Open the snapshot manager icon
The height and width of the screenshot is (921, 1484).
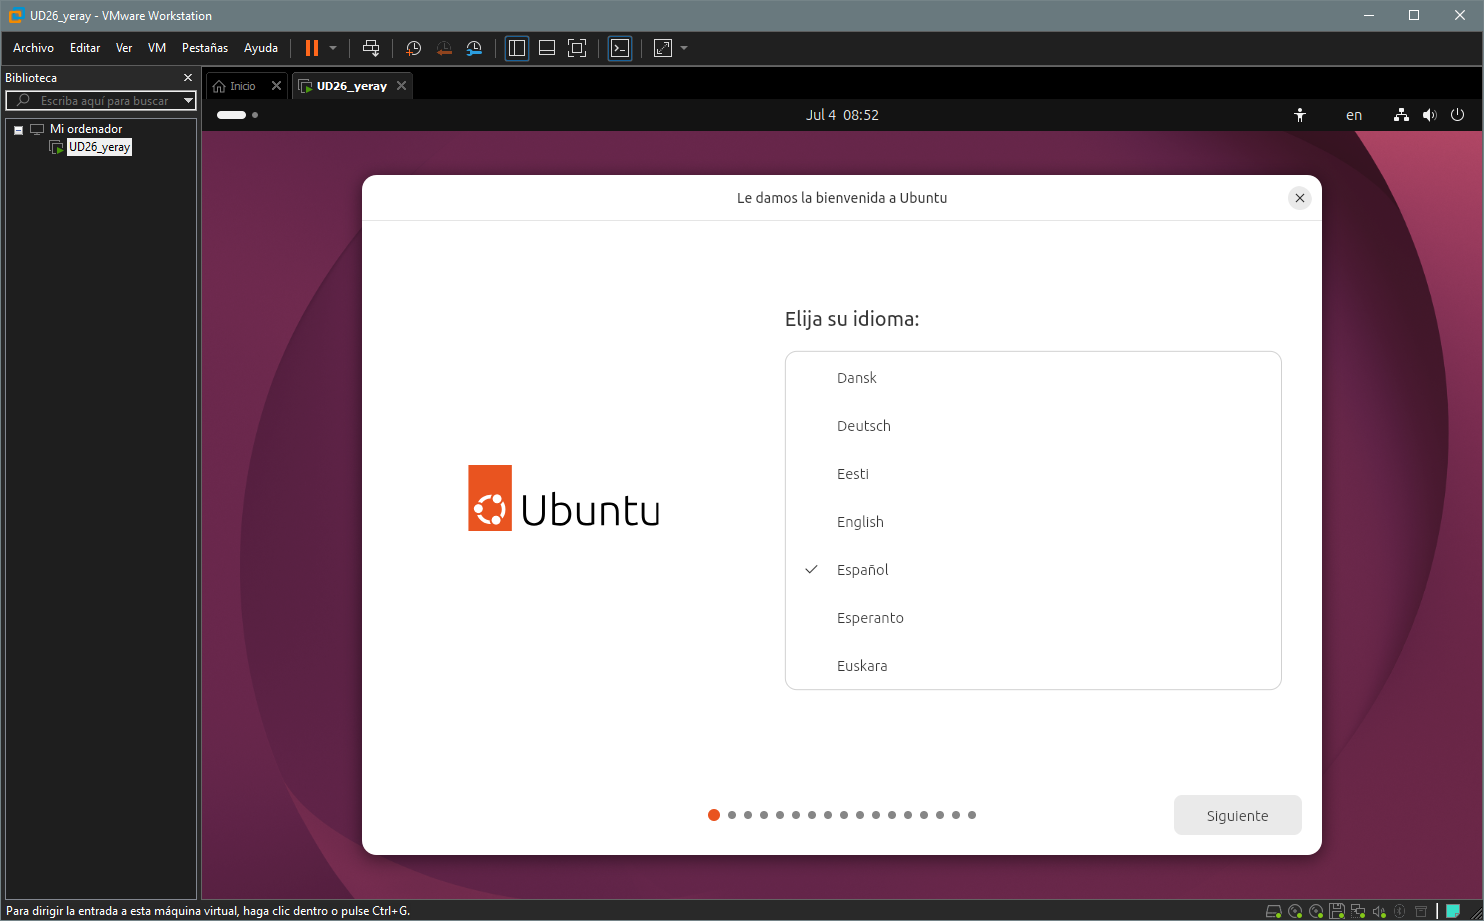click(x=474, y=48)
